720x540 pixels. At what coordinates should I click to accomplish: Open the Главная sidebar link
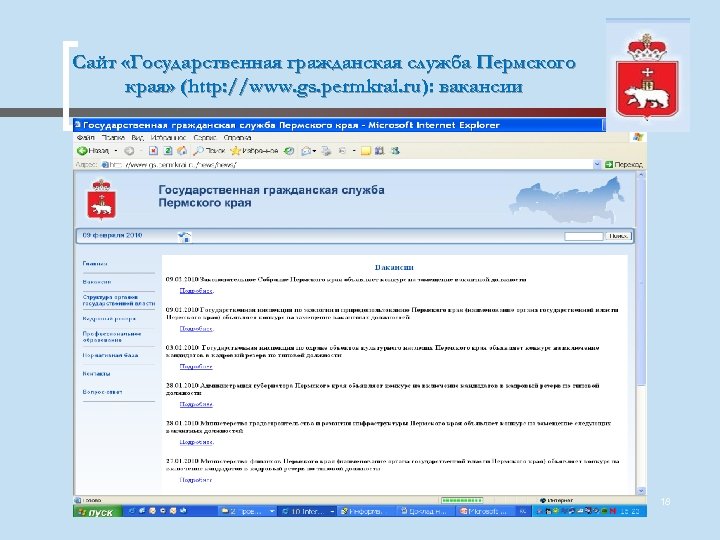[95, 264]
